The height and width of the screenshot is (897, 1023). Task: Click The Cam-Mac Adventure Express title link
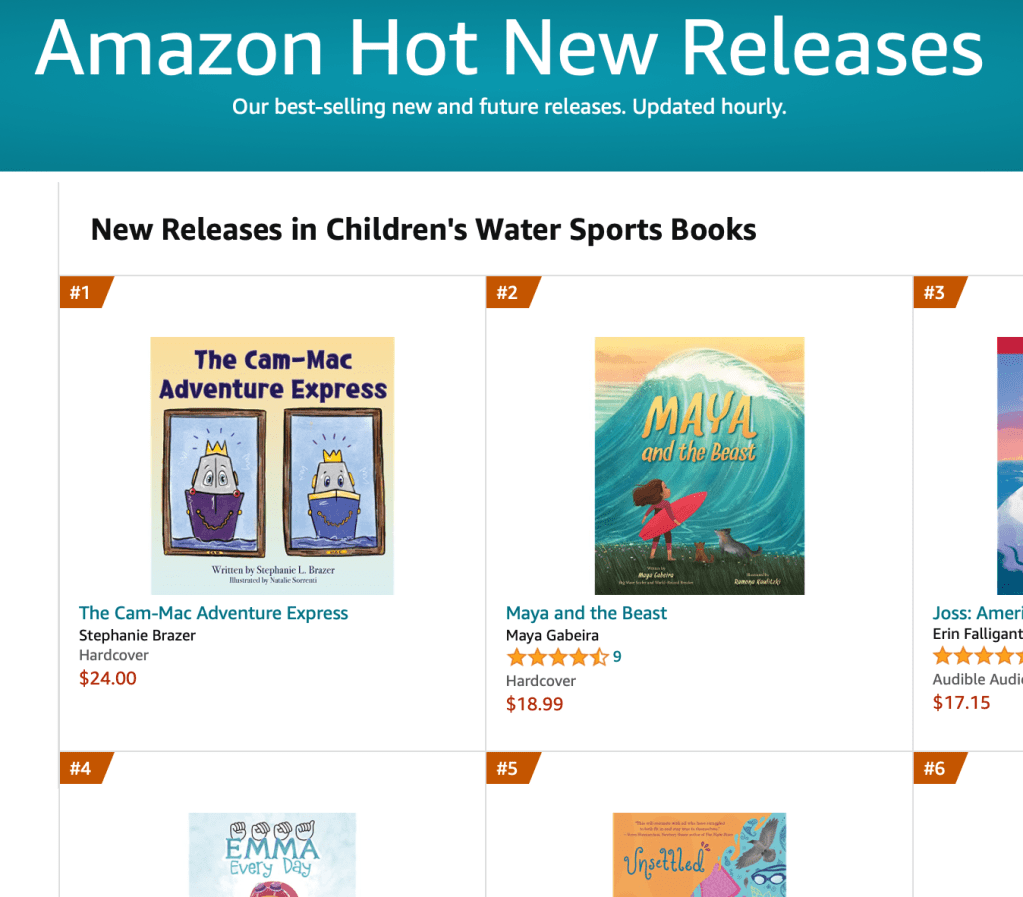click(x=214, y=613)
